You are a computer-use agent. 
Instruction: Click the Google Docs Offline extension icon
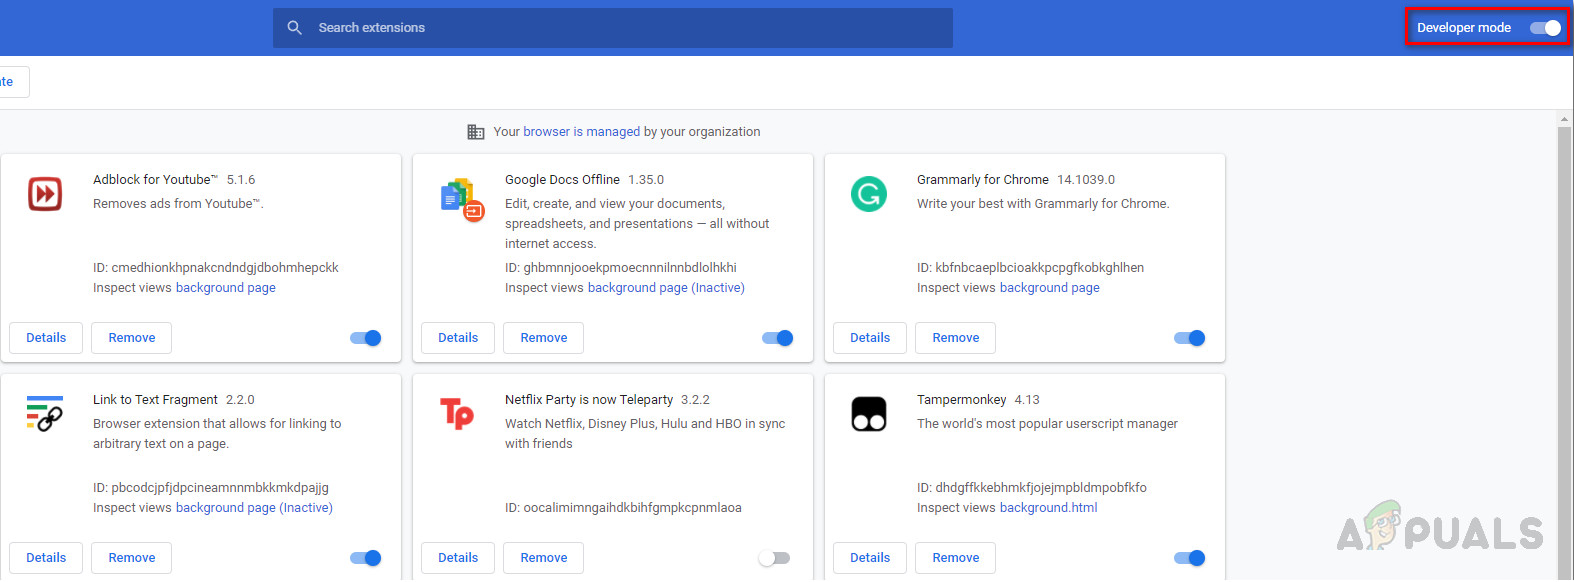click(x=461, y=199)
